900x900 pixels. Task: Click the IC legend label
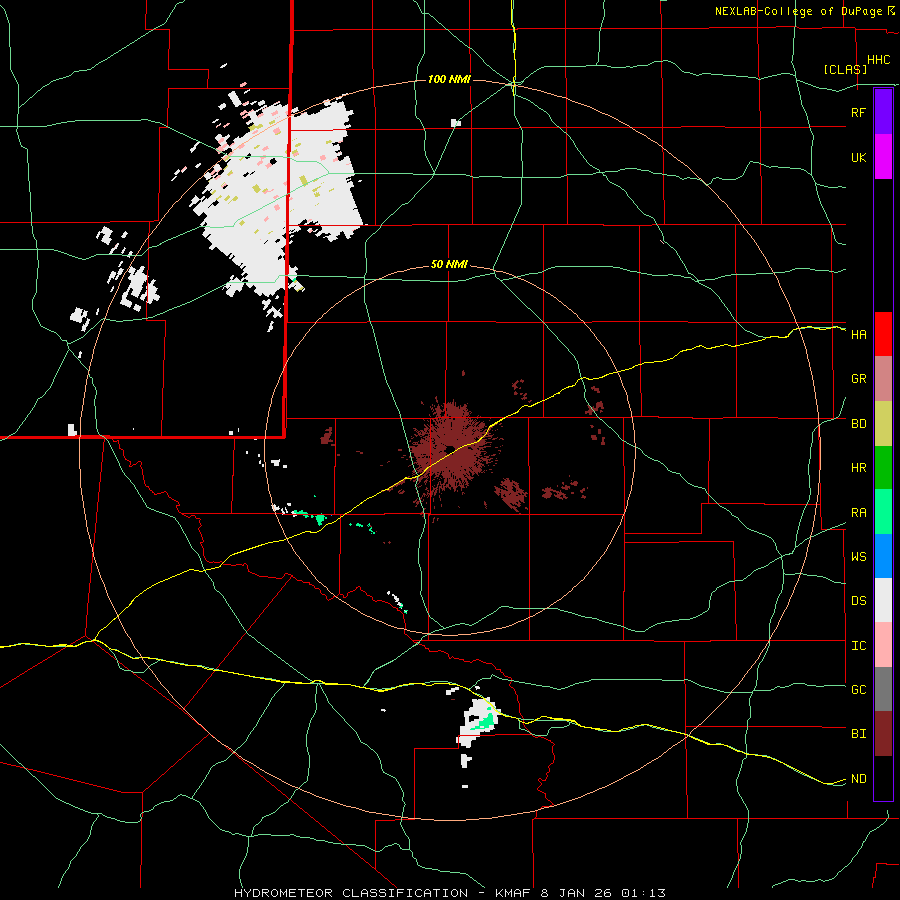[x=858, y=646]
